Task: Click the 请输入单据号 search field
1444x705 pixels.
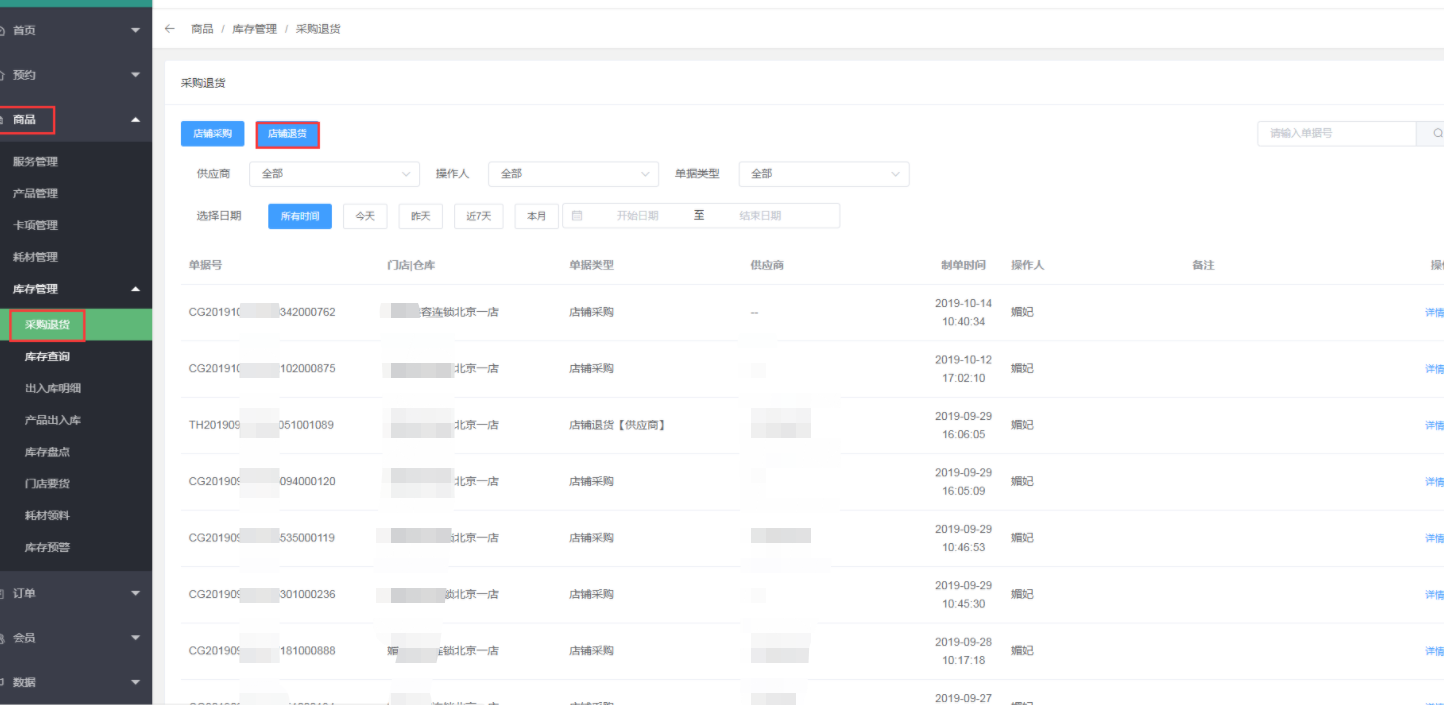Action: point(1337,133)
